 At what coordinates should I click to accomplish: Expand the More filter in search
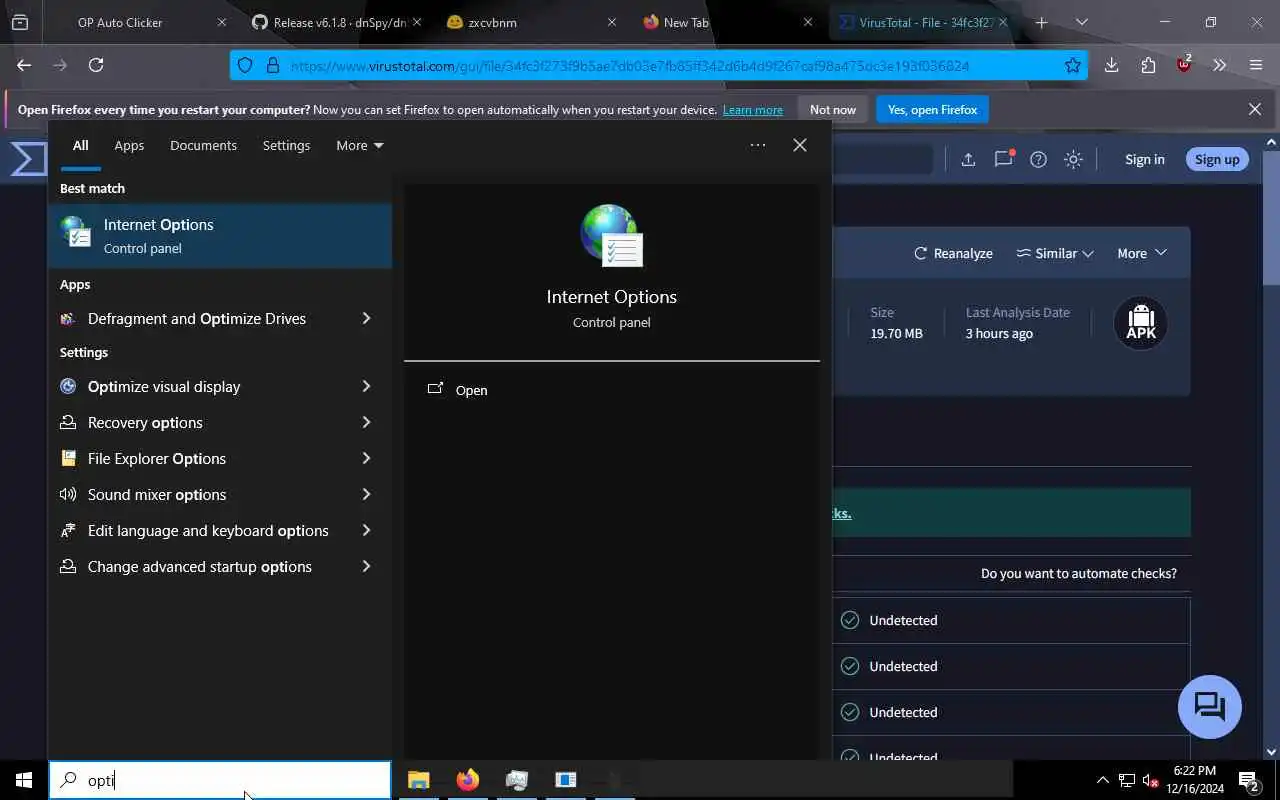tap(360, 145)
